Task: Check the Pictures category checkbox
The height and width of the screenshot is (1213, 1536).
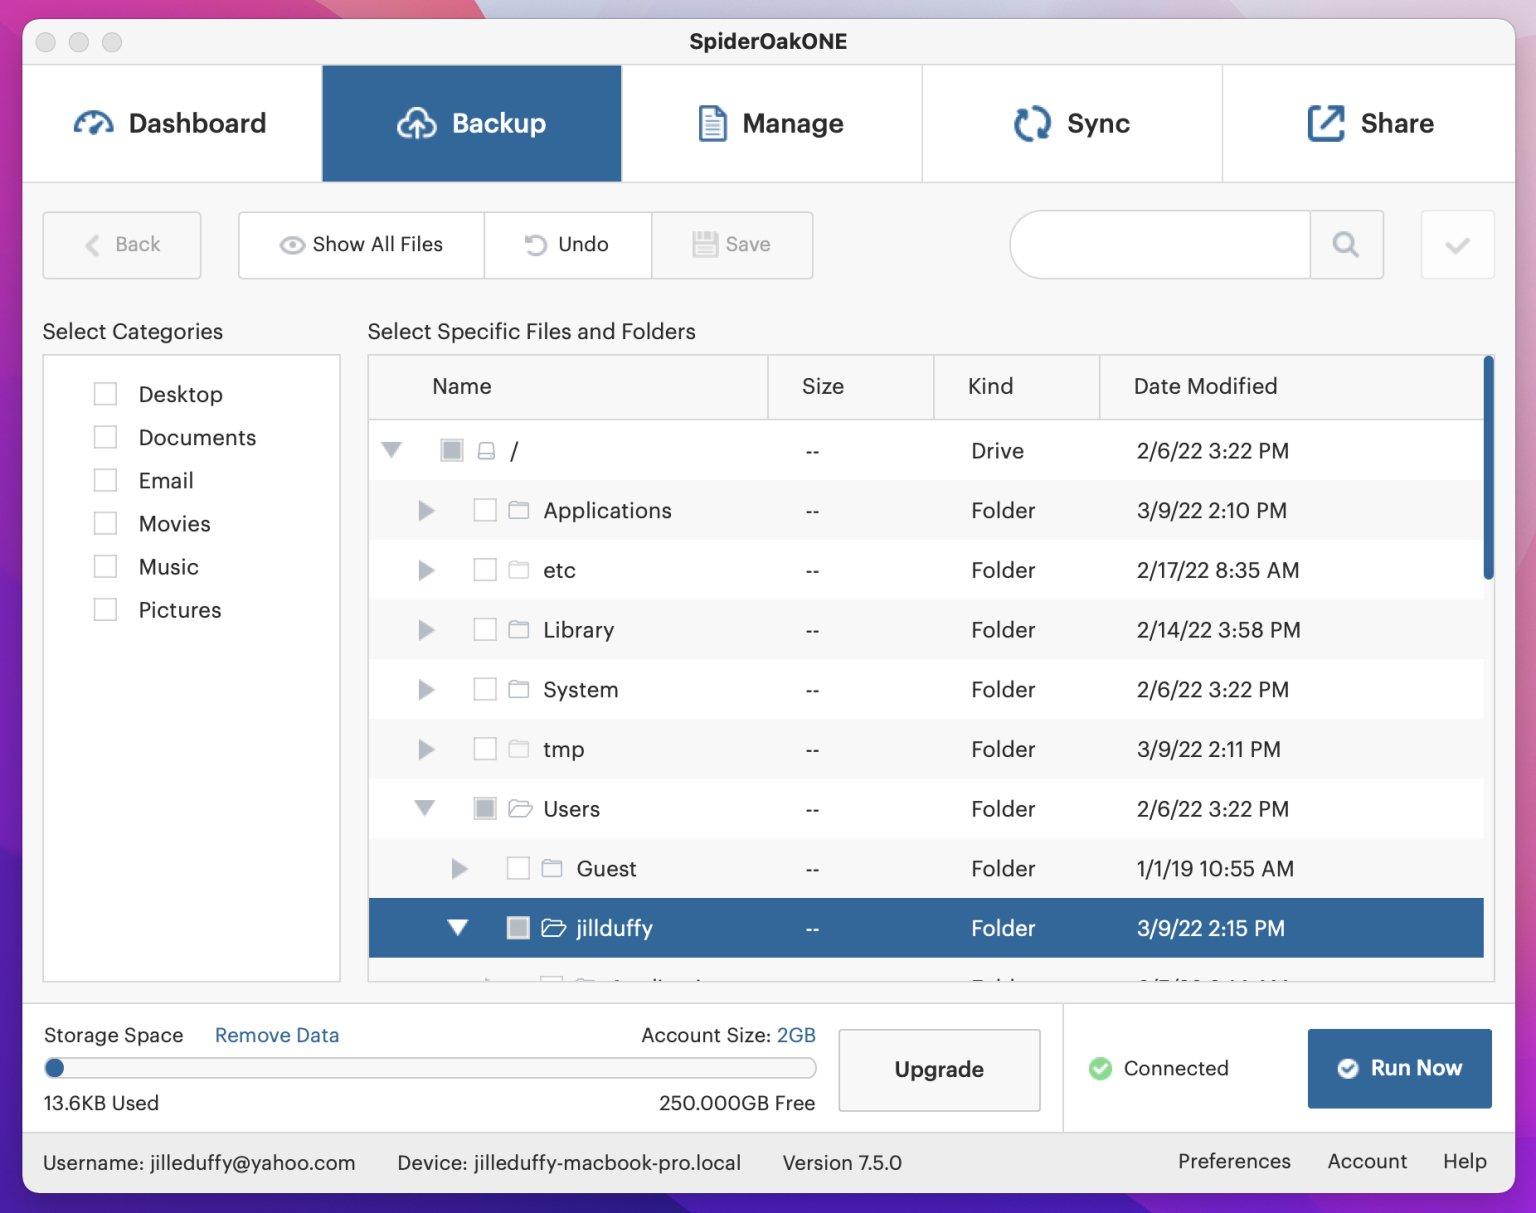Action: [x=105, y=610]
